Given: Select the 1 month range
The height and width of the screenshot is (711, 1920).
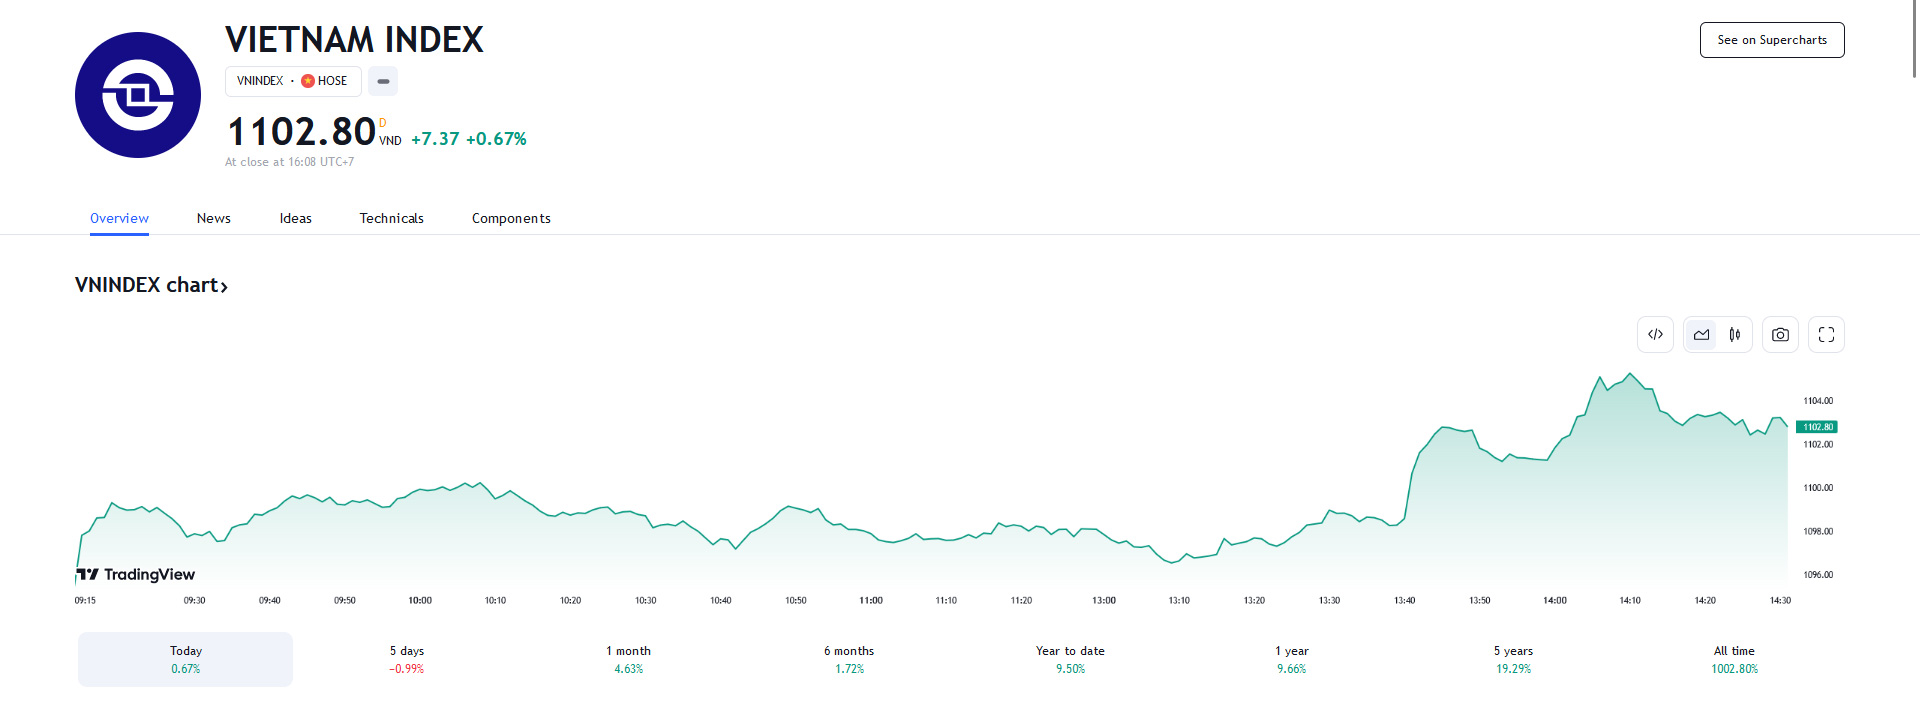Looking at the screenshot, I should point(628,659).
